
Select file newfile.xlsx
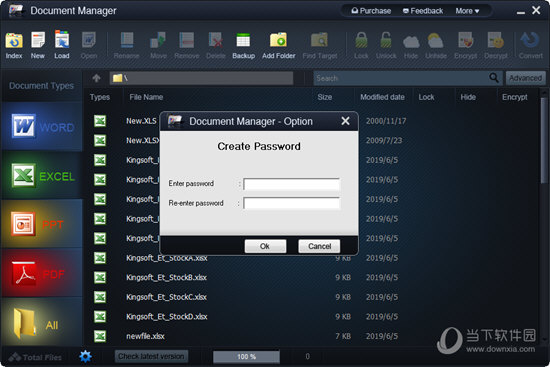point(145,336)
